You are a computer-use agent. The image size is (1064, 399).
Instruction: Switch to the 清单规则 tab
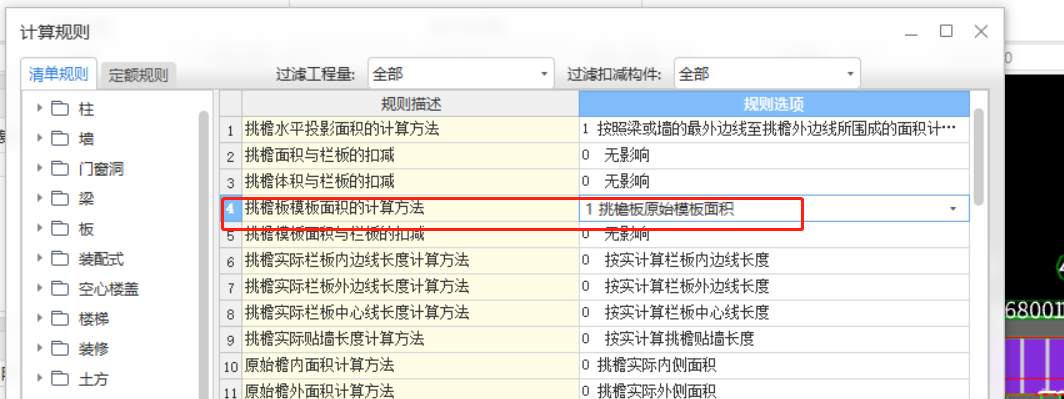[x=58, y=75]
